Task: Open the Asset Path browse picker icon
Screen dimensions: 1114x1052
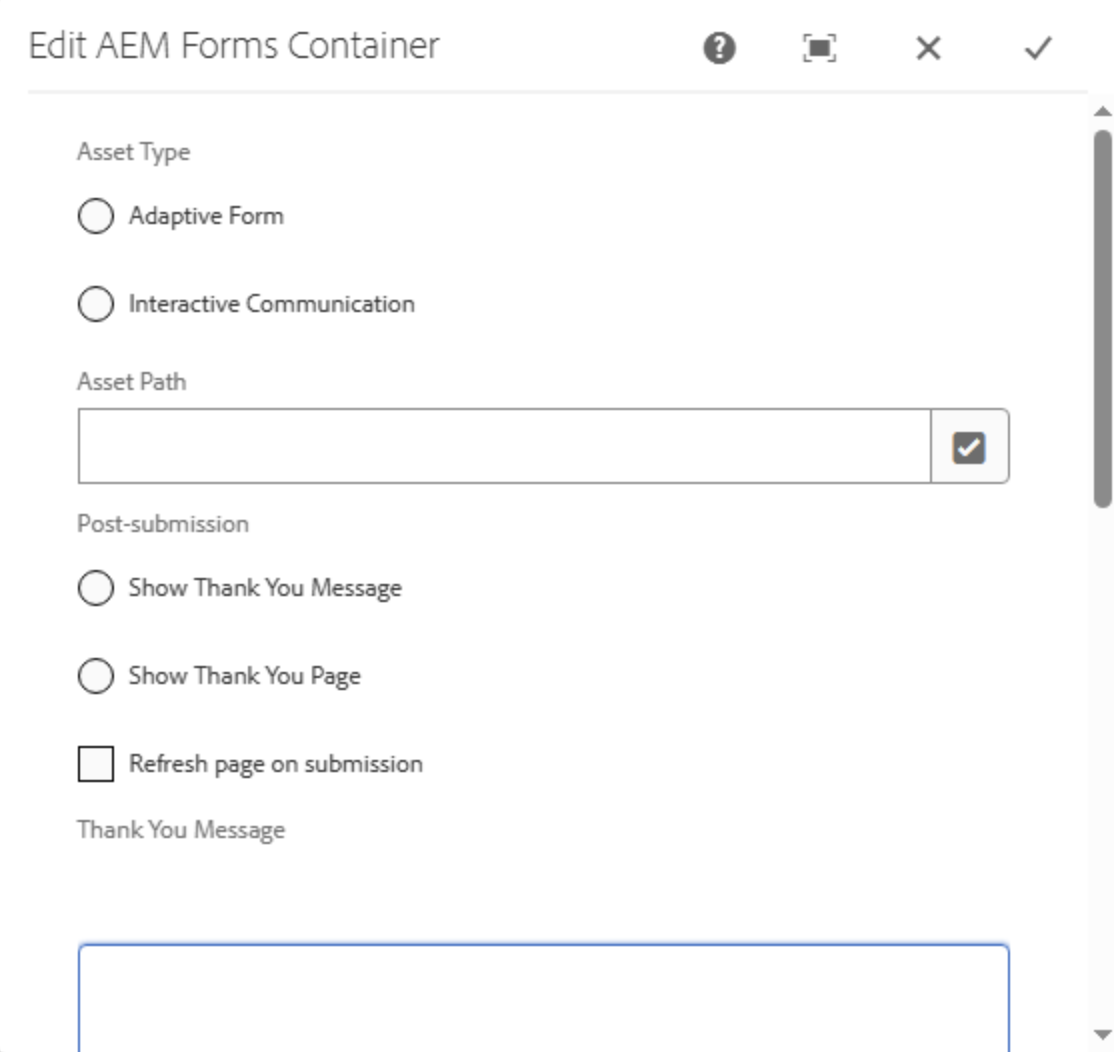Action: tap(969, 447)
